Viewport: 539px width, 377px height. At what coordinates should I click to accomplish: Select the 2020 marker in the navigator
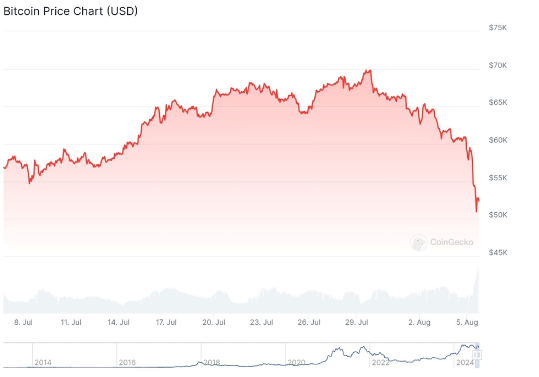coord(296,363)
